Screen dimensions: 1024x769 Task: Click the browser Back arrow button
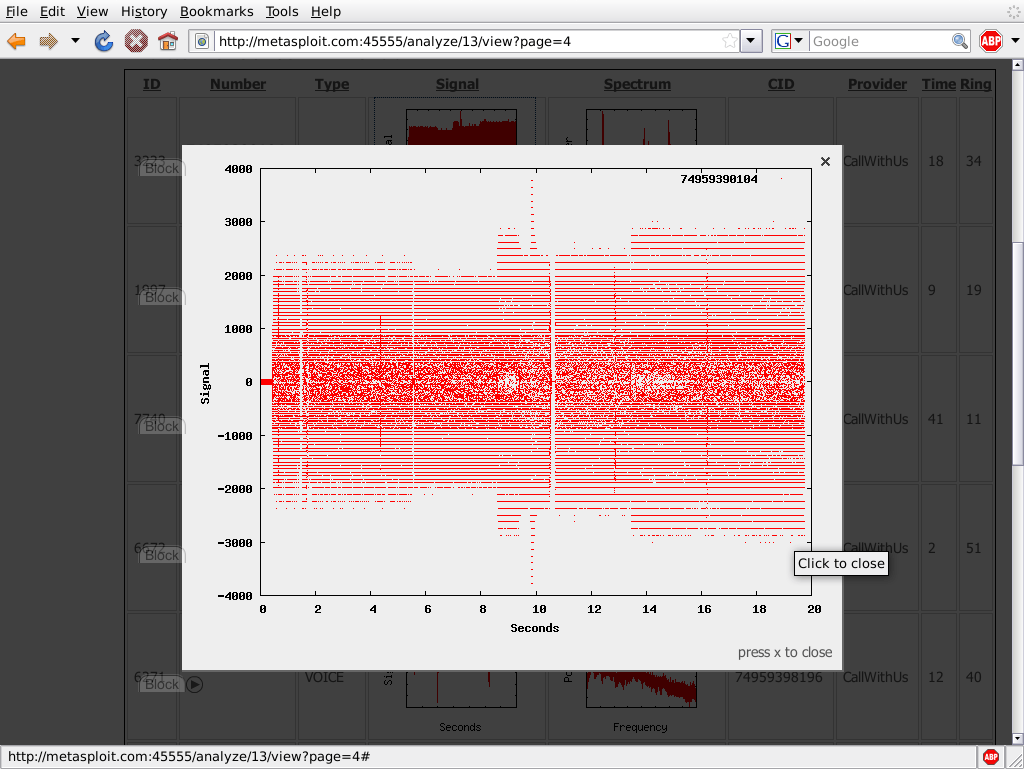coord(17,41)
